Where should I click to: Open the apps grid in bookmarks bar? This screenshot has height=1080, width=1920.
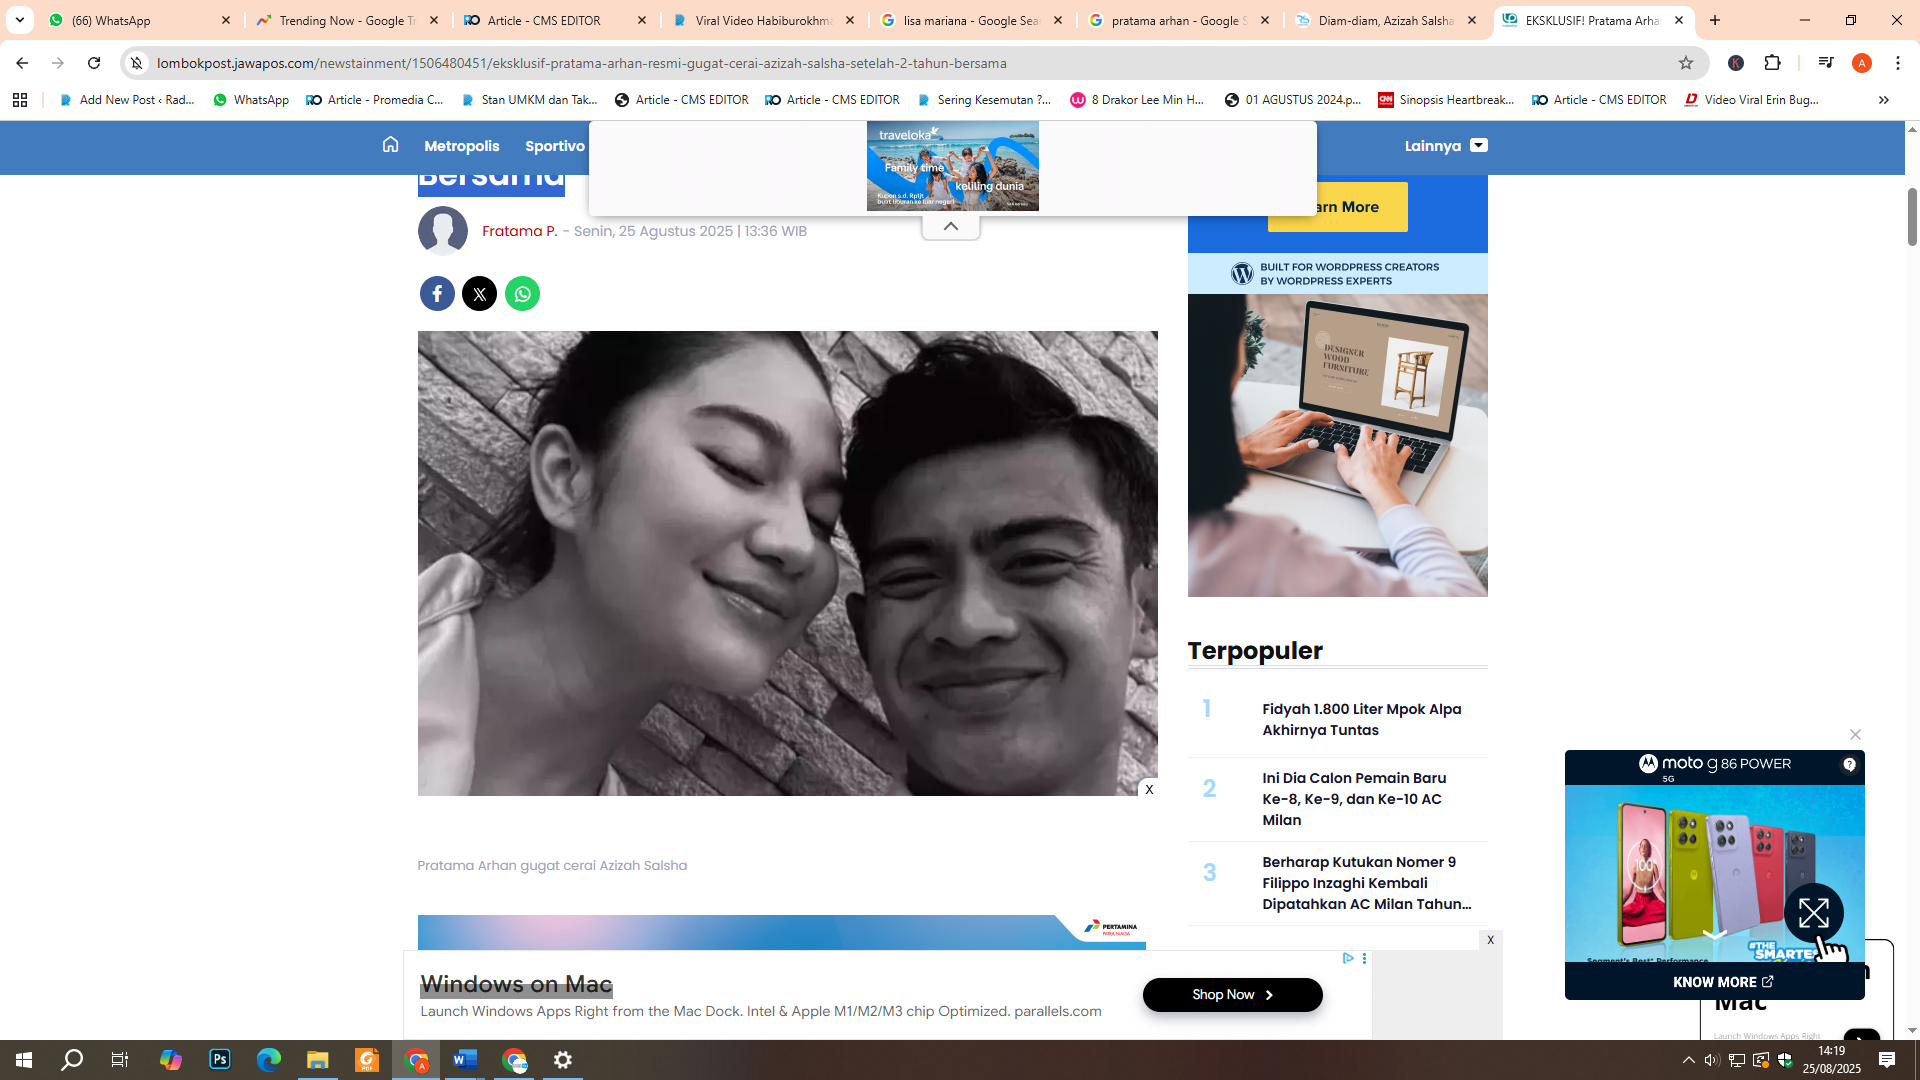pos(20,100)
